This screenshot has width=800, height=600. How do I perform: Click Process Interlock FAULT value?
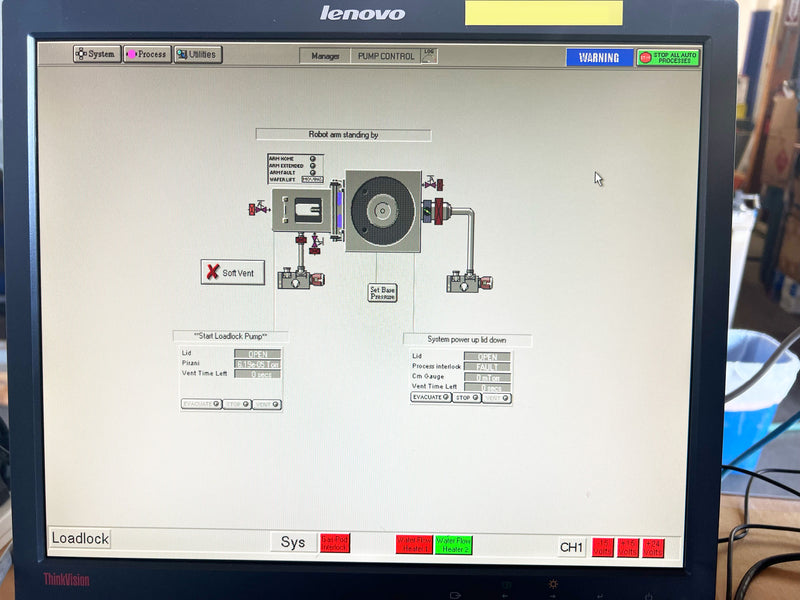[487, 367]
